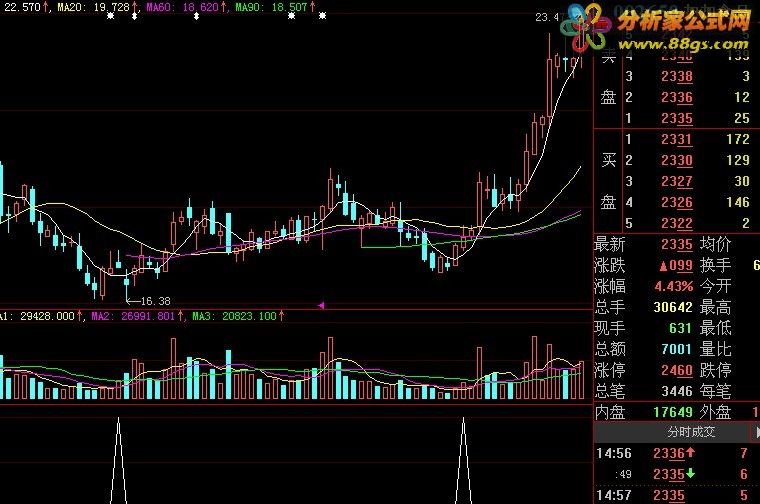This screenshot has width=760, height=504.
Task: Click the 跌停 label
Action: click(715, 370)
